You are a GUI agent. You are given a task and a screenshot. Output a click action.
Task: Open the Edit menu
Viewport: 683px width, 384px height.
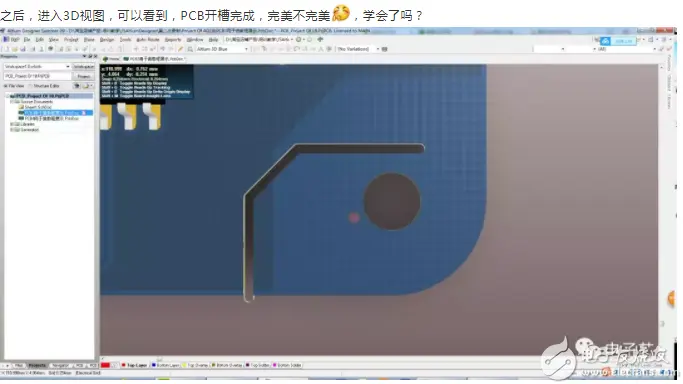click(40, 40)
